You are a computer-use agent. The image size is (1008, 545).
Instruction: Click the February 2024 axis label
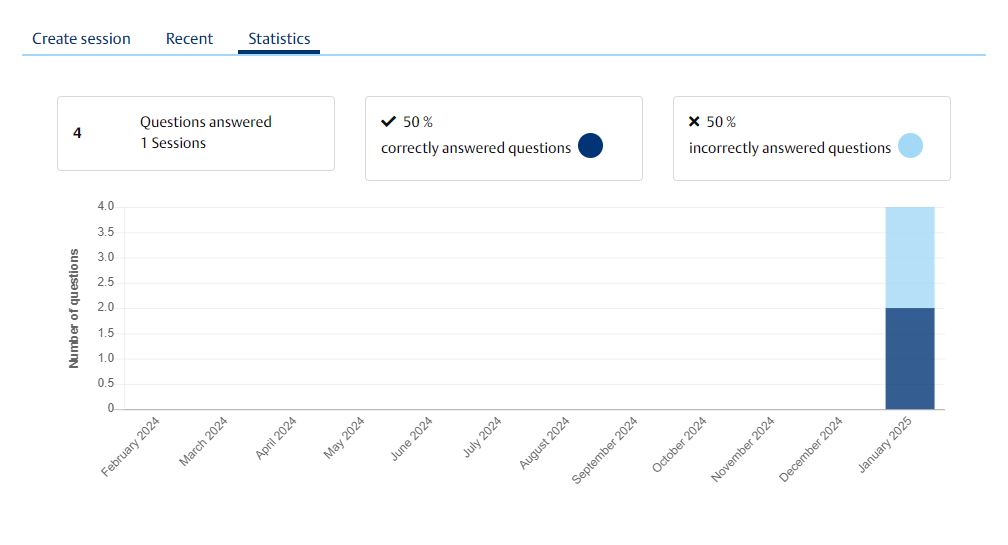pyautogui.click(x=131, y=448)
